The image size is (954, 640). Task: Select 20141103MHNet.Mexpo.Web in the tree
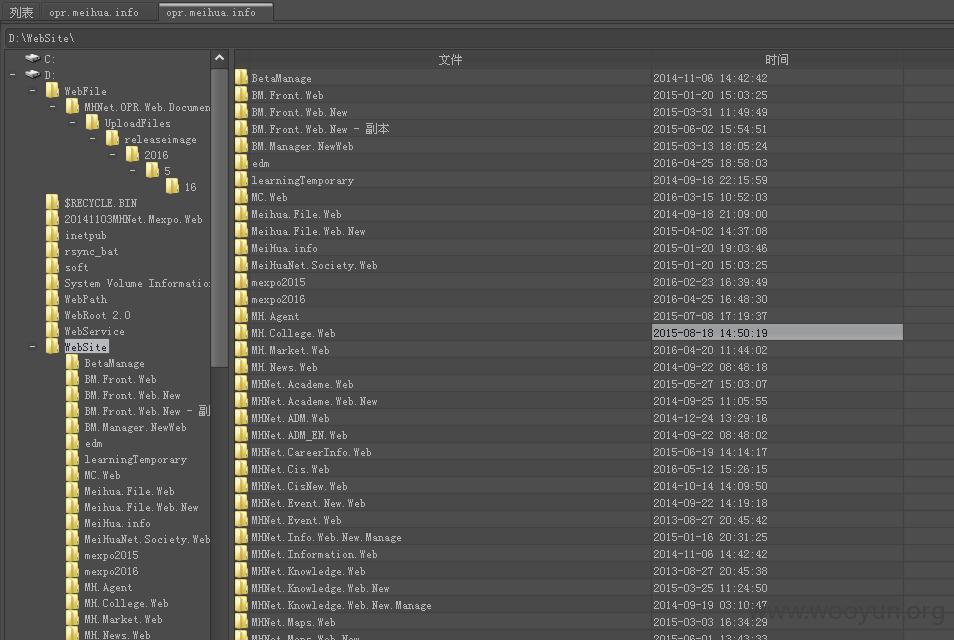click(133, 219)
